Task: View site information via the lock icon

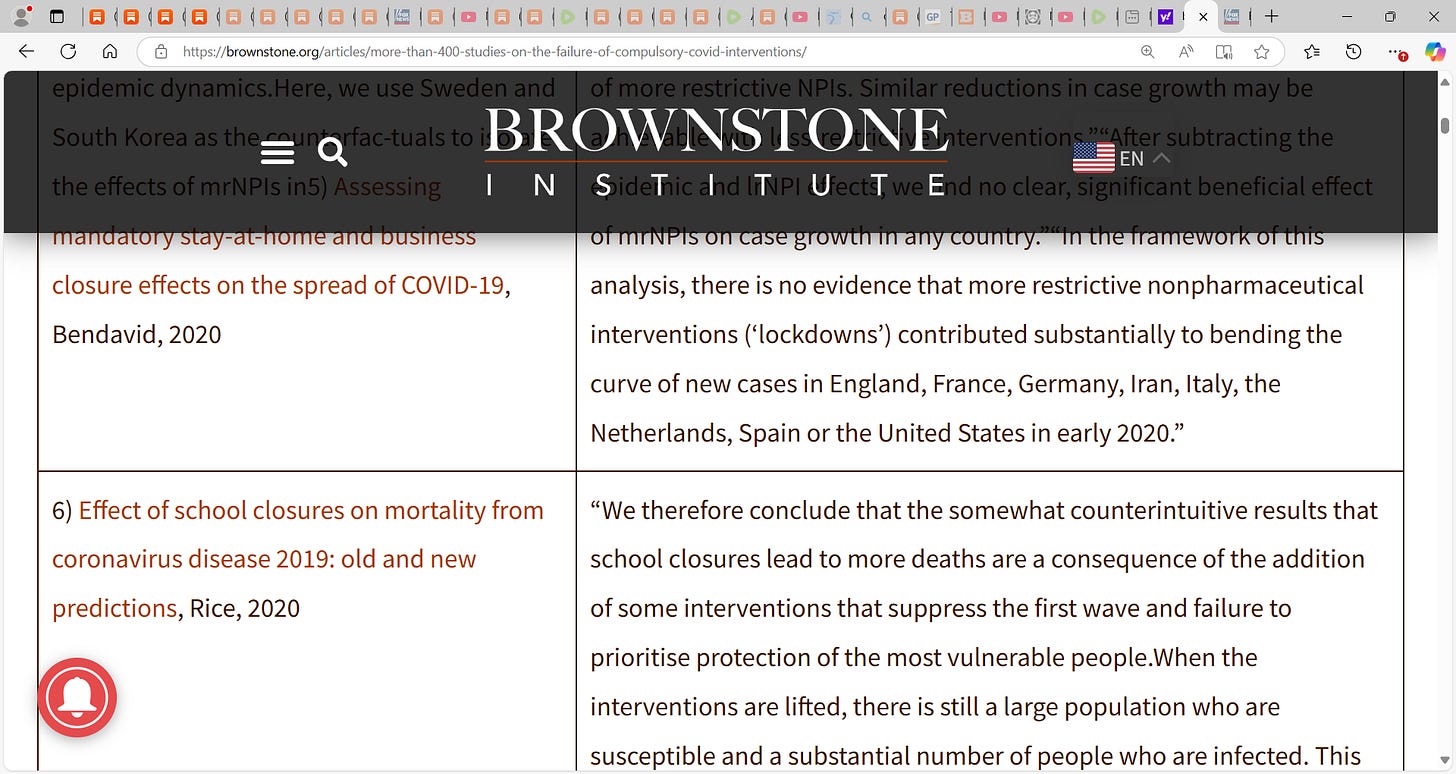Action: tap(160, 52)
